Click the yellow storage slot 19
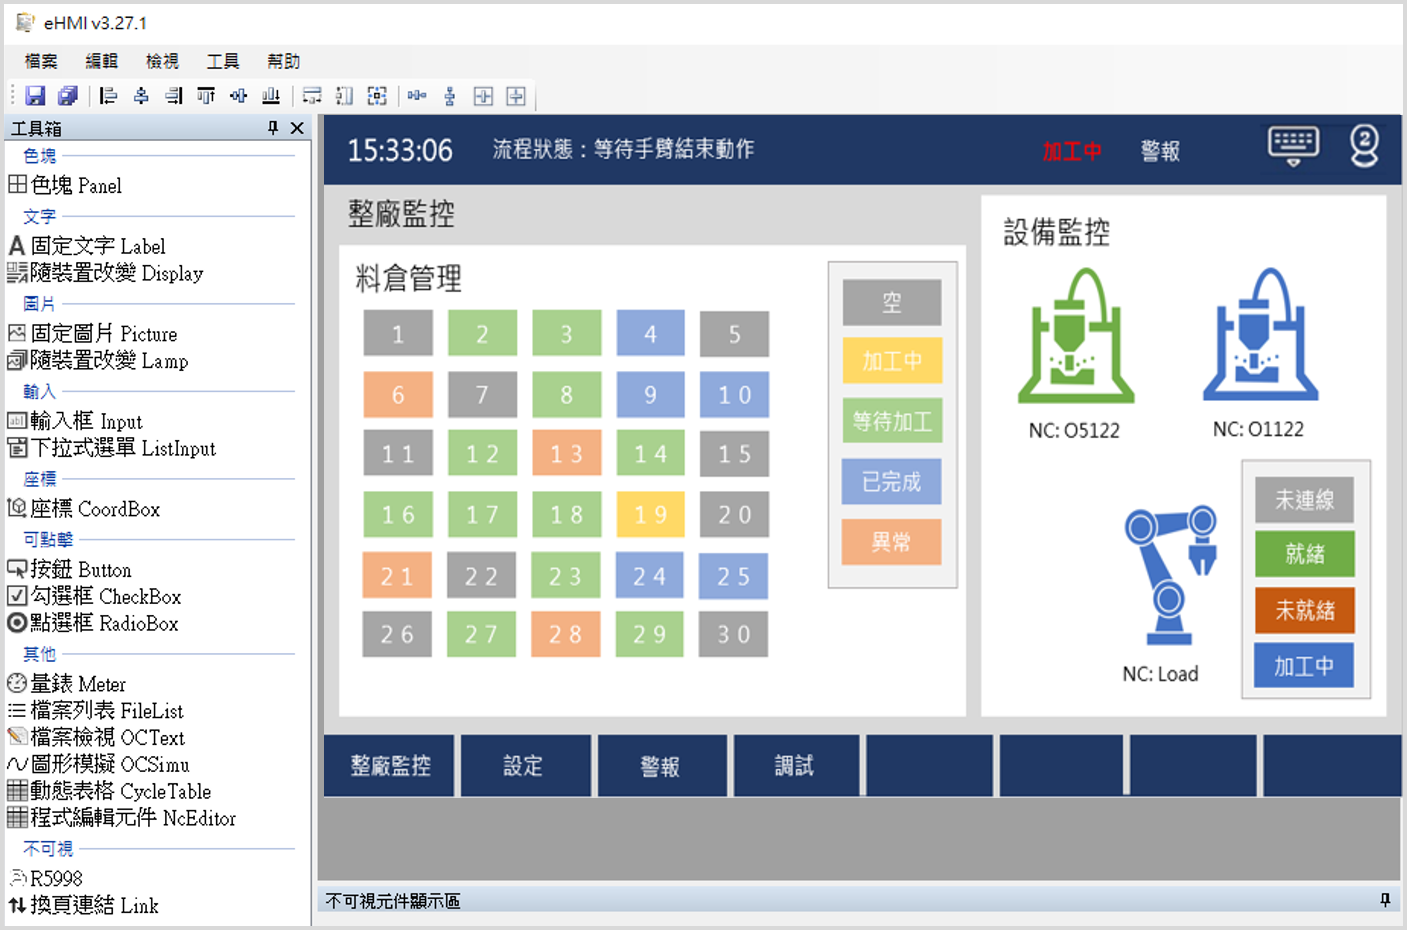Screen dimensions: 1407x930 pyautogui.click(x=650, y=514)
